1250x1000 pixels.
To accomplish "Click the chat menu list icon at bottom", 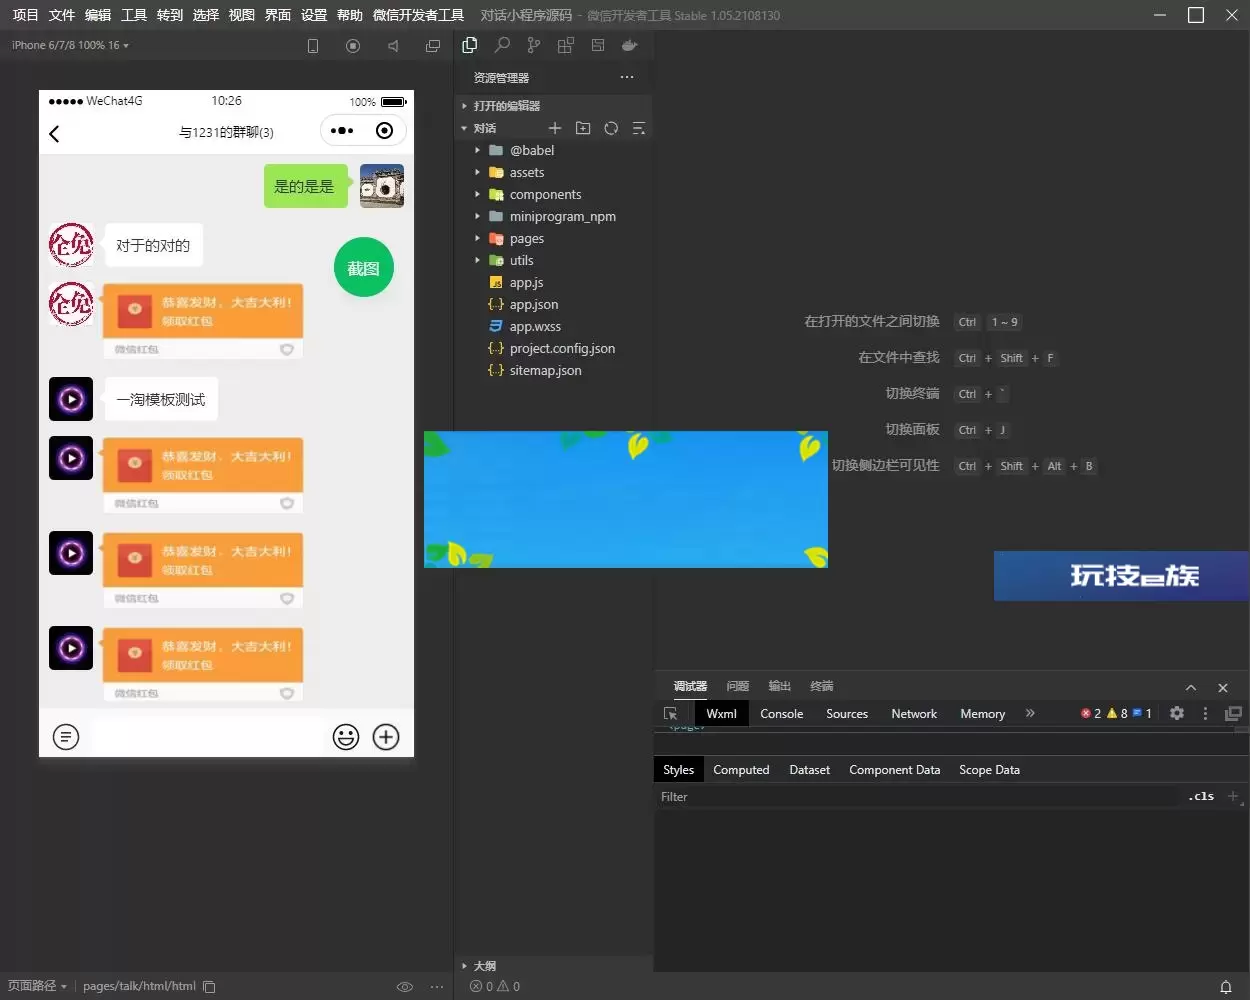I will pyautogui.click(x=66, y=737).
